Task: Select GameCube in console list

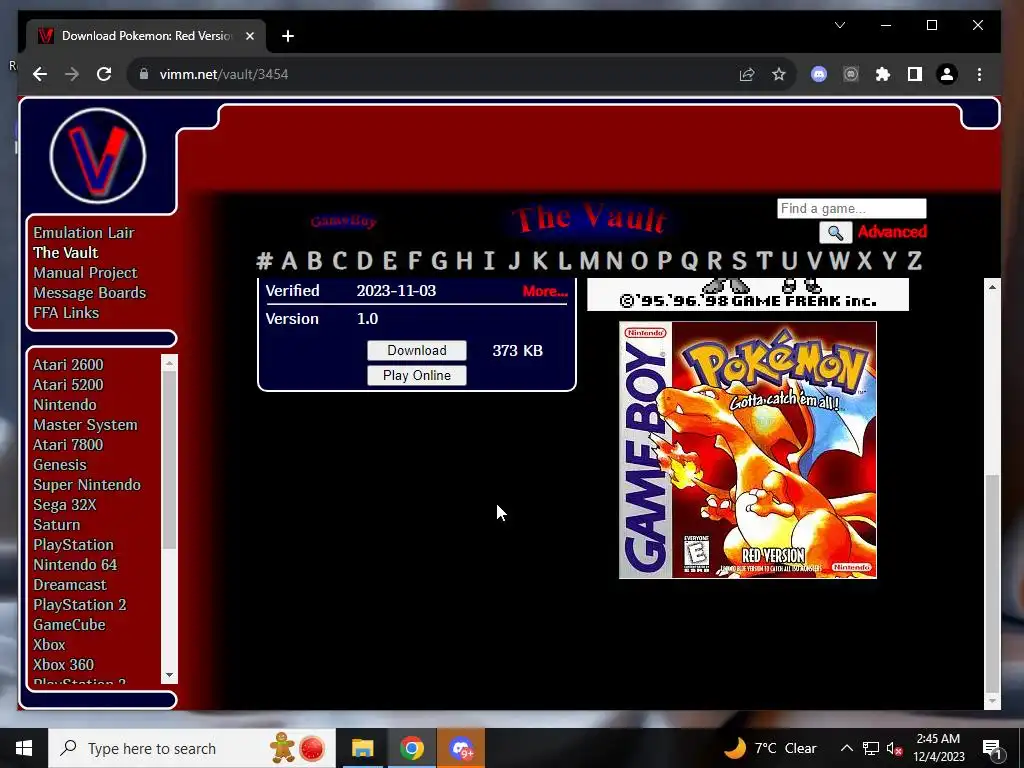Action: pos(69,625)
